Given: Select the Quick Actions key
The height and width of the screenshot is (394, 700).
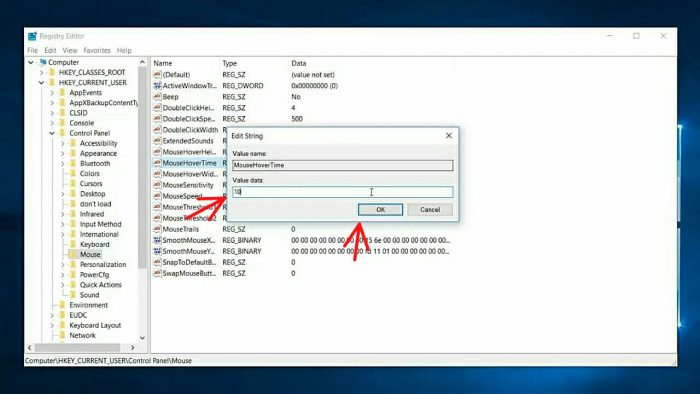Looking at the screenshot, I should click(100, 285).
